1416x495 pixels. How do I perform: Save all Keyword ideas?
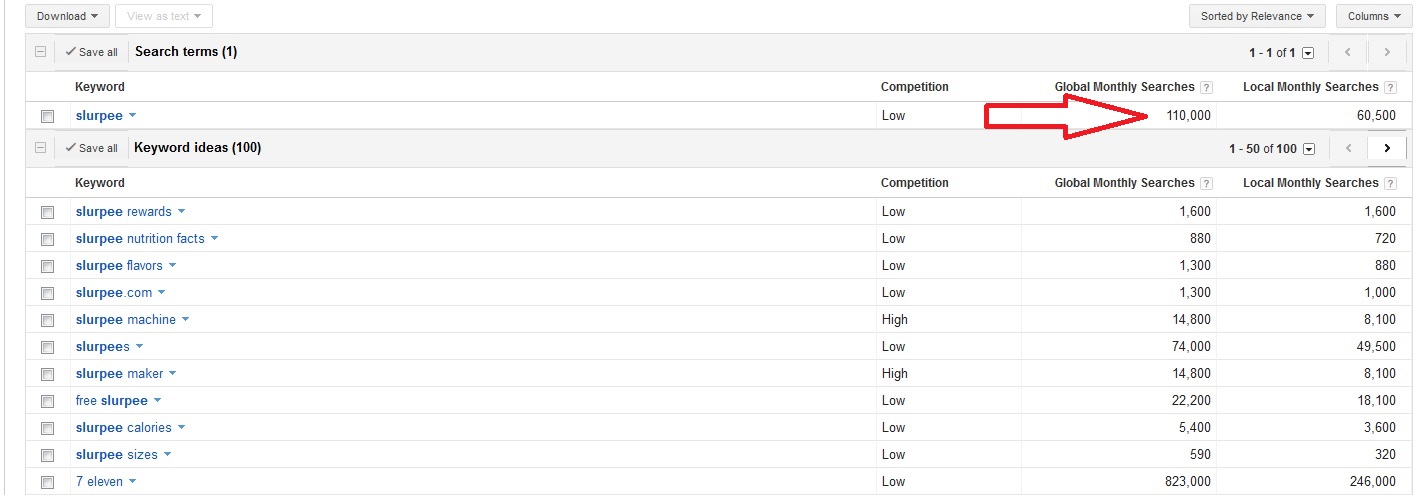point(91,148)
